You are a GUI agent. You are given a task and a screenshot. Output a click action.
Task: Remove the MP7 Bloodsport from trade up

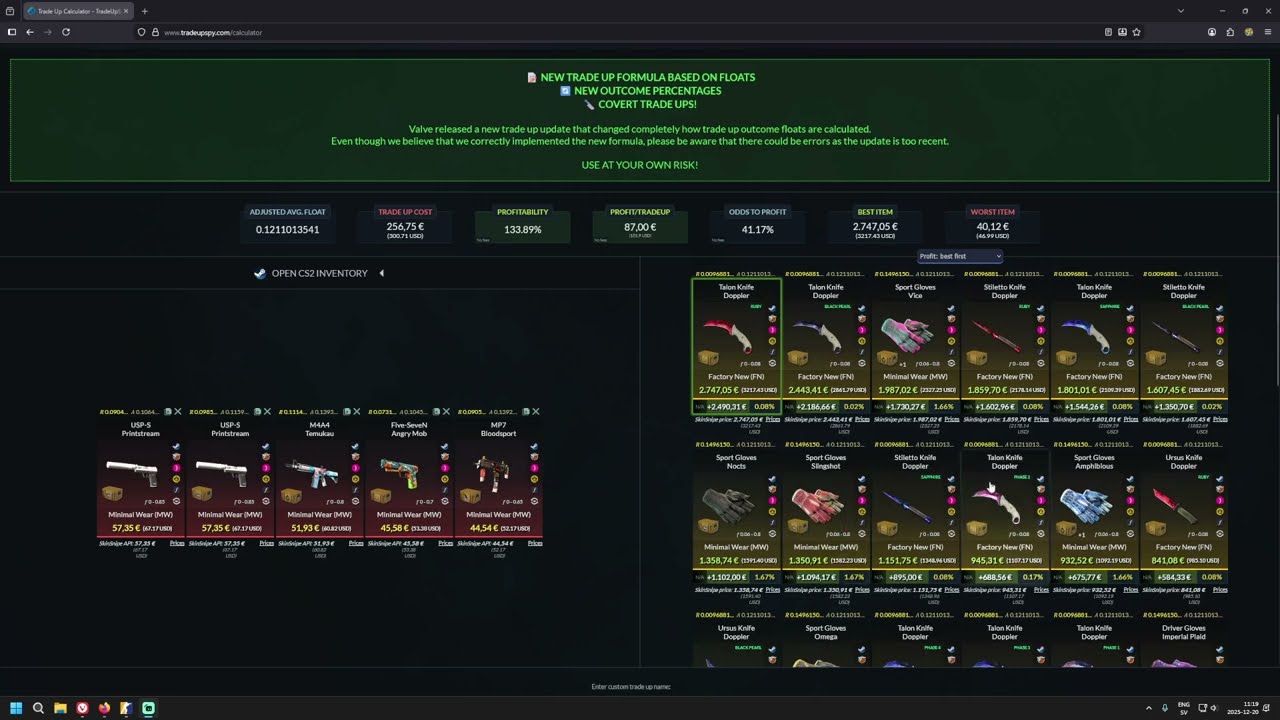(x=536, y=411)
